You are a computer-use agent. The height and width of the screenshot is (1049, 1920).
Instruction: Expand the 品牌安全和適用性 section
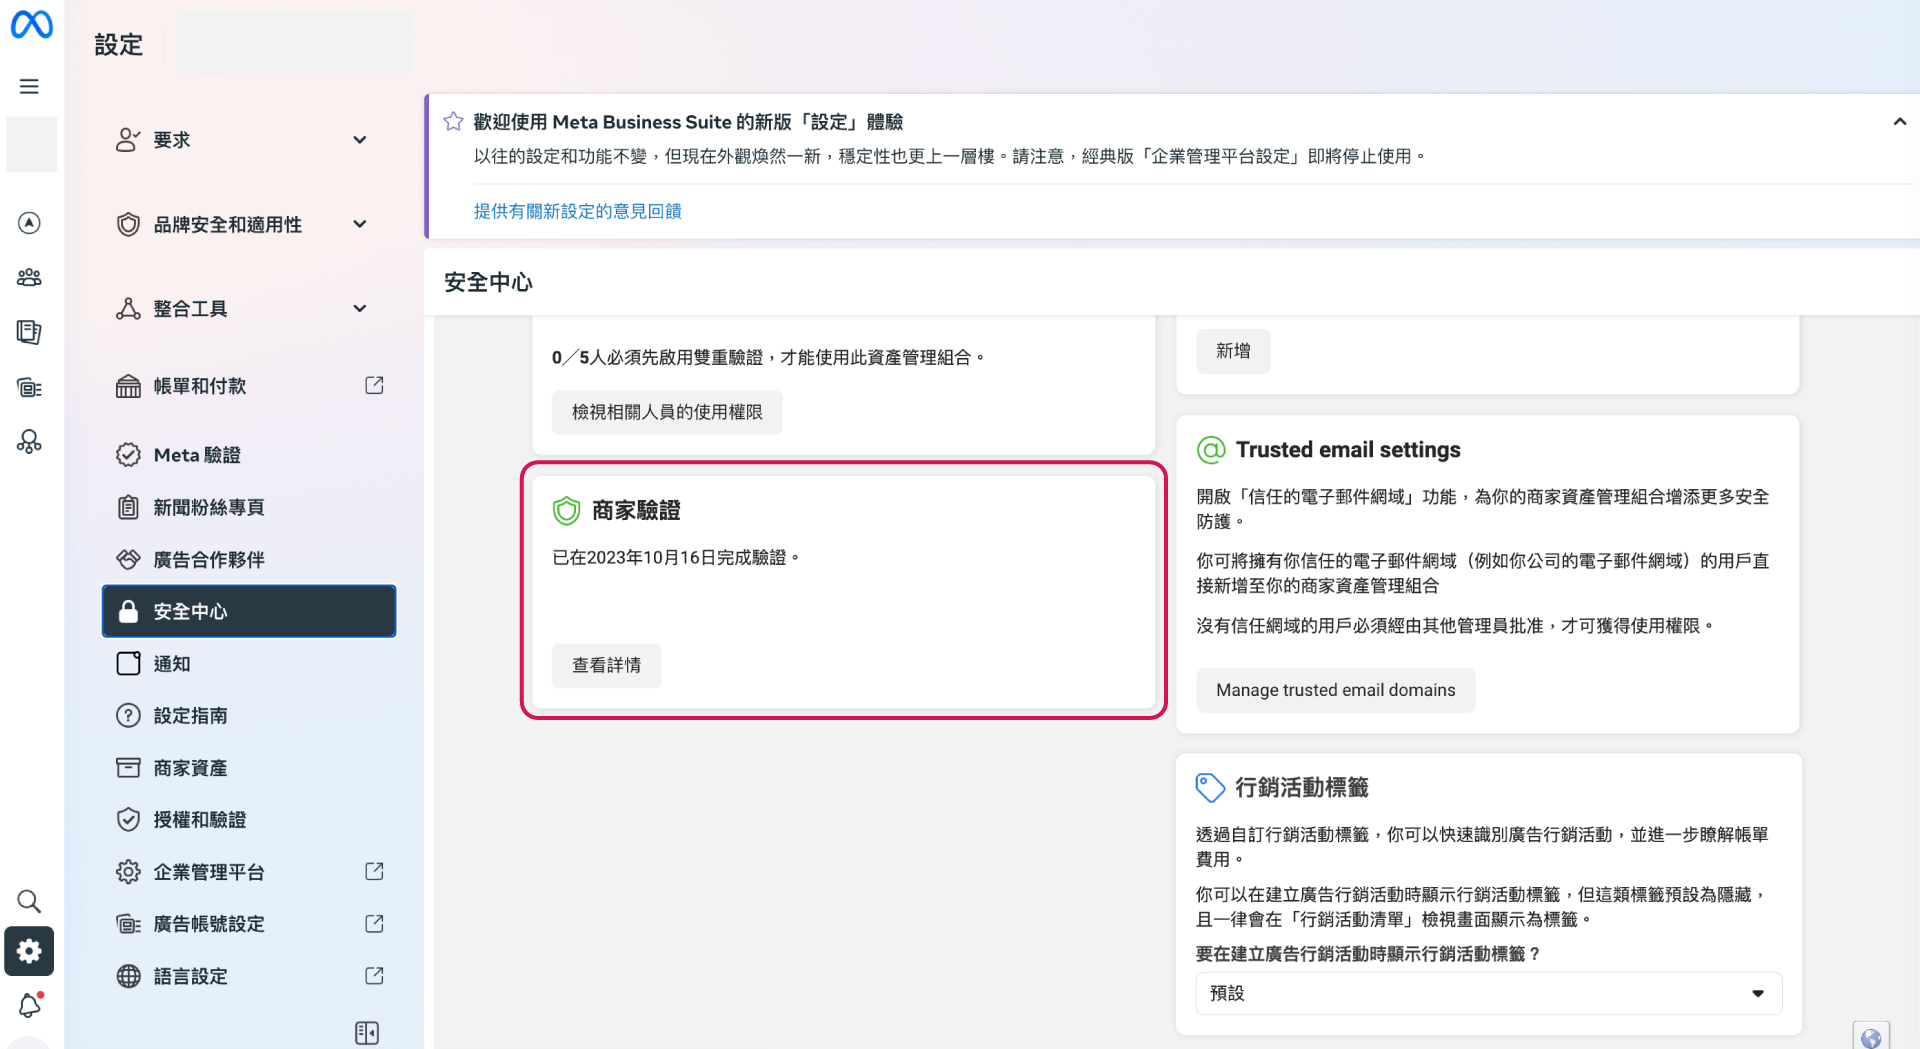tap(360, 224)
